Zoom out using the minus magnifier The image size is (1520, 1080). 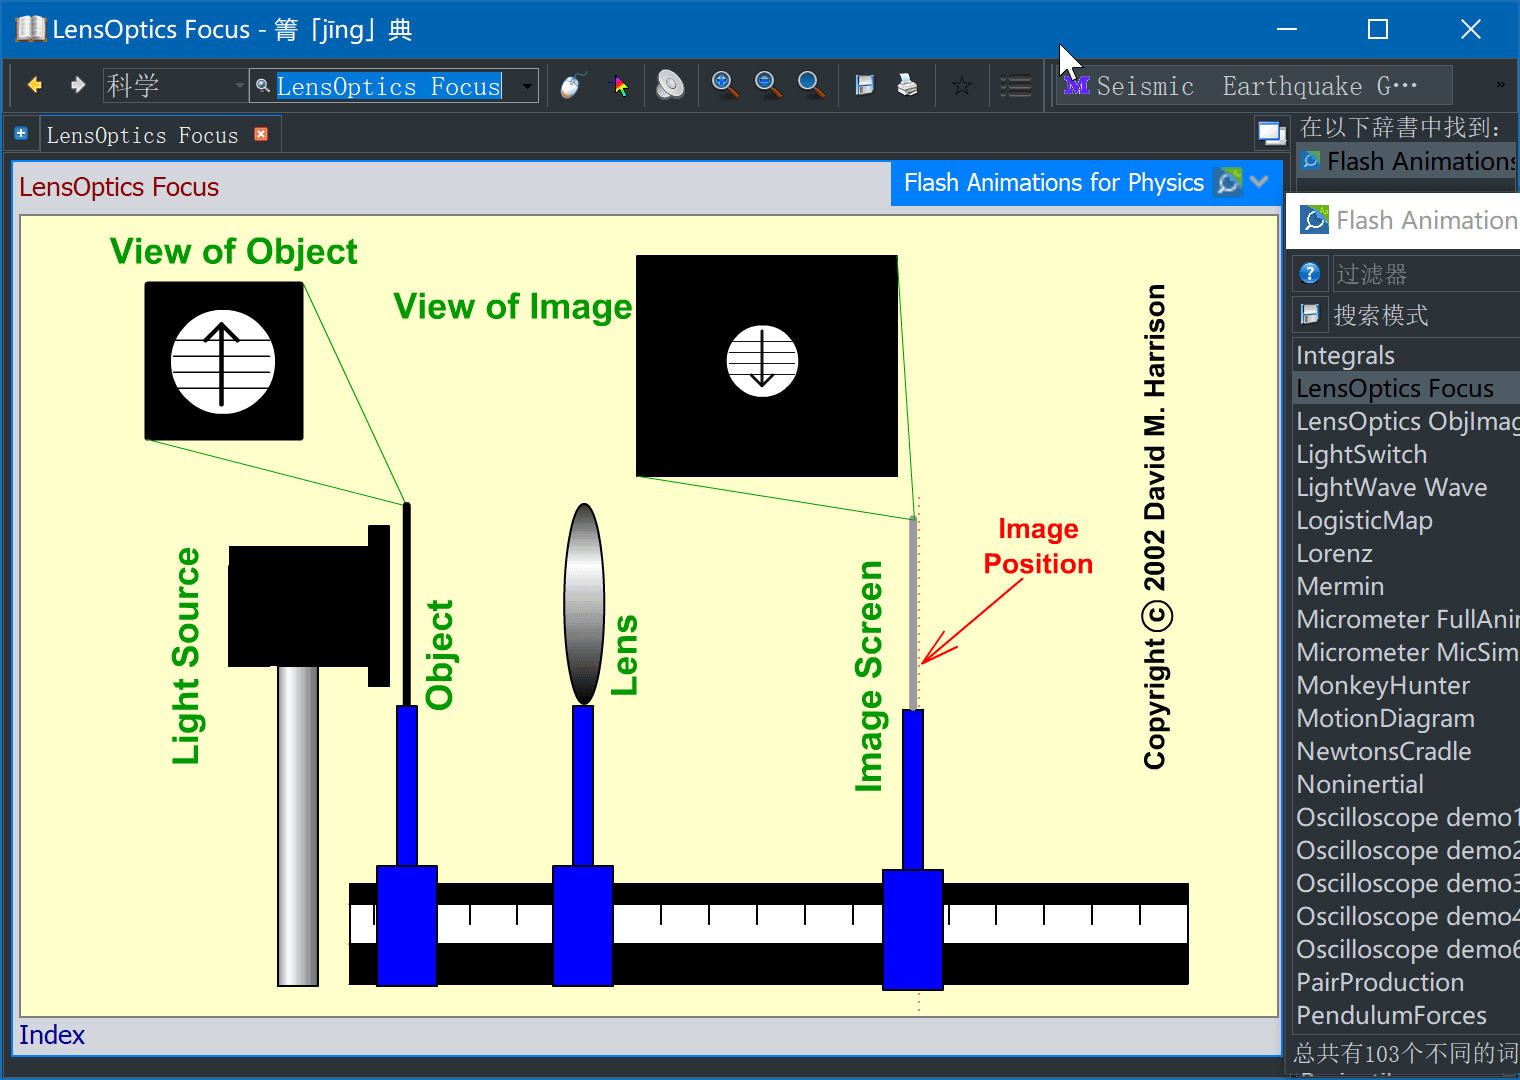tap(768, 86)
